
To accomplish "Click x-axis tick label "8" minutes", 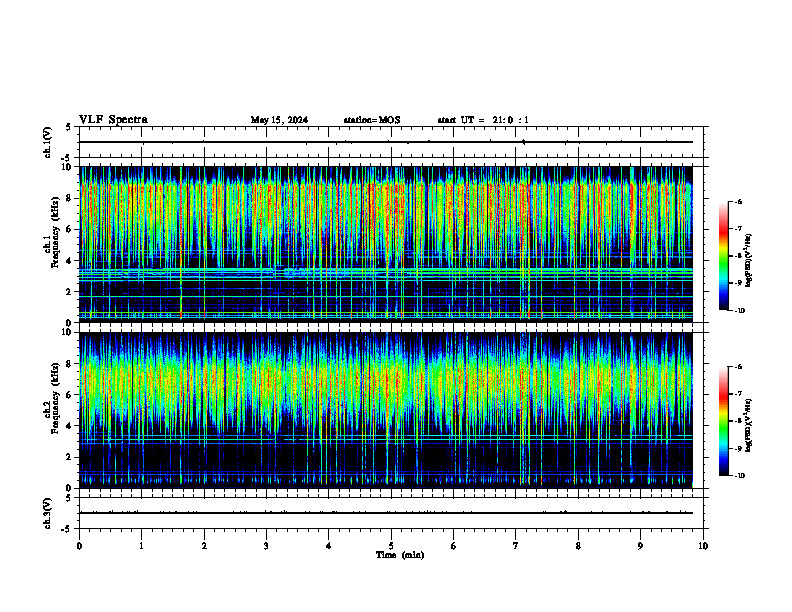I will pyautogui.click(x=578, y=546).
